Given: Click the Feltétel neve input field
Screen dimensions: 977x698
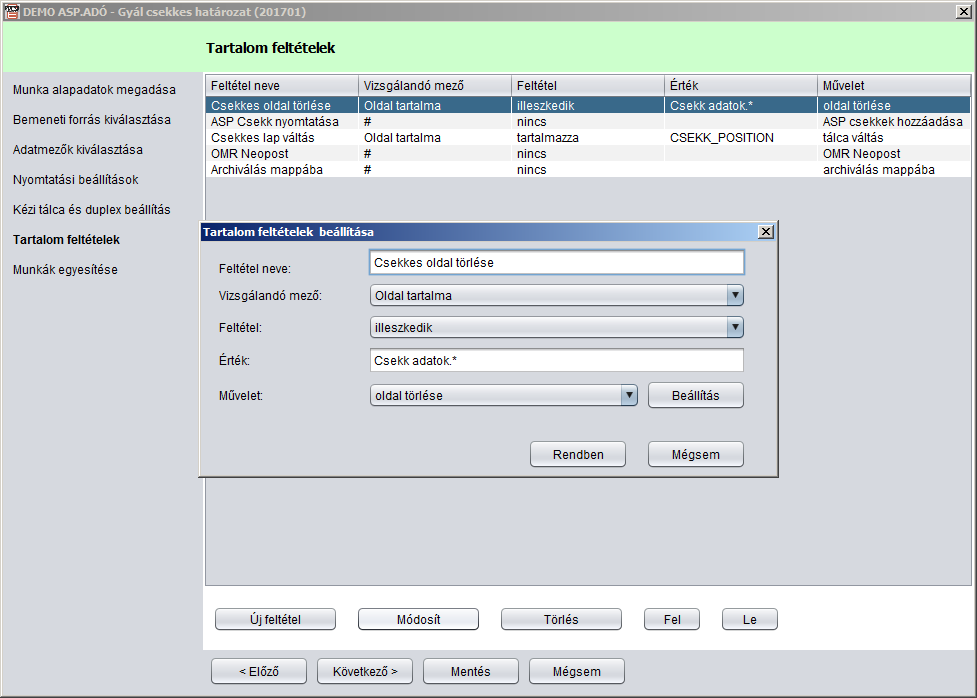Looking at the screenshot, I should pyautogui.click(x=556, y=262).
